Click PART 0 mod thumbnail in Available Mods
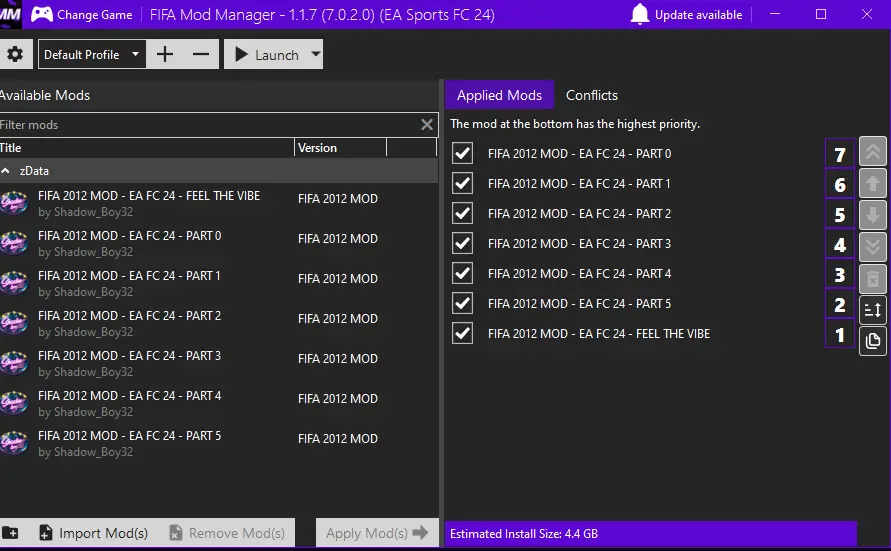Image resolution: width=891 pixels, height=551 pixels. pyautogui.click(x=14, y=243)
